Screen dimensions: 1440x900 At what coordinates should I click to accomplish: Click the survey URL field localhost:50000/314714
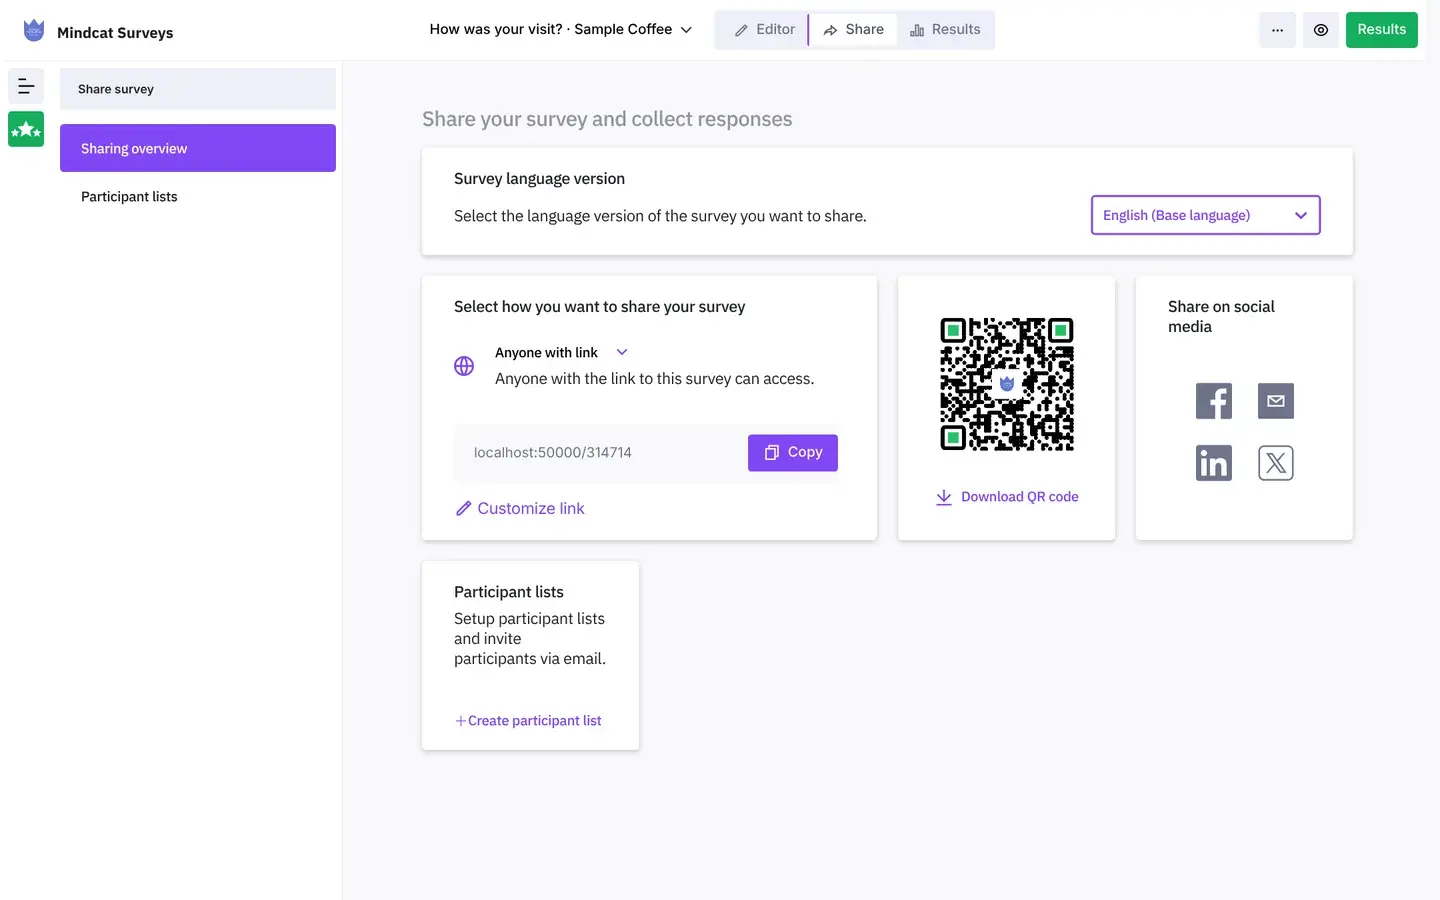(x=600, y=453)
